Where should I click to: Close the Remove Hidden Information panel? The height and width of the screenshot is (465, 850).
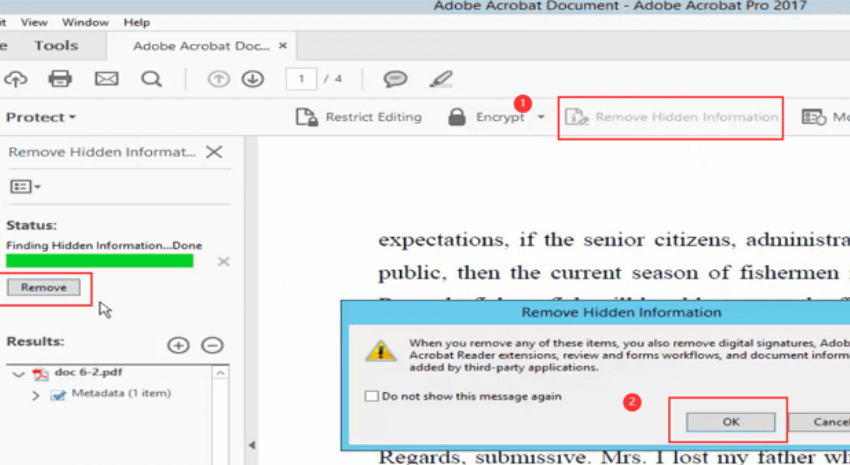point(214,152)
